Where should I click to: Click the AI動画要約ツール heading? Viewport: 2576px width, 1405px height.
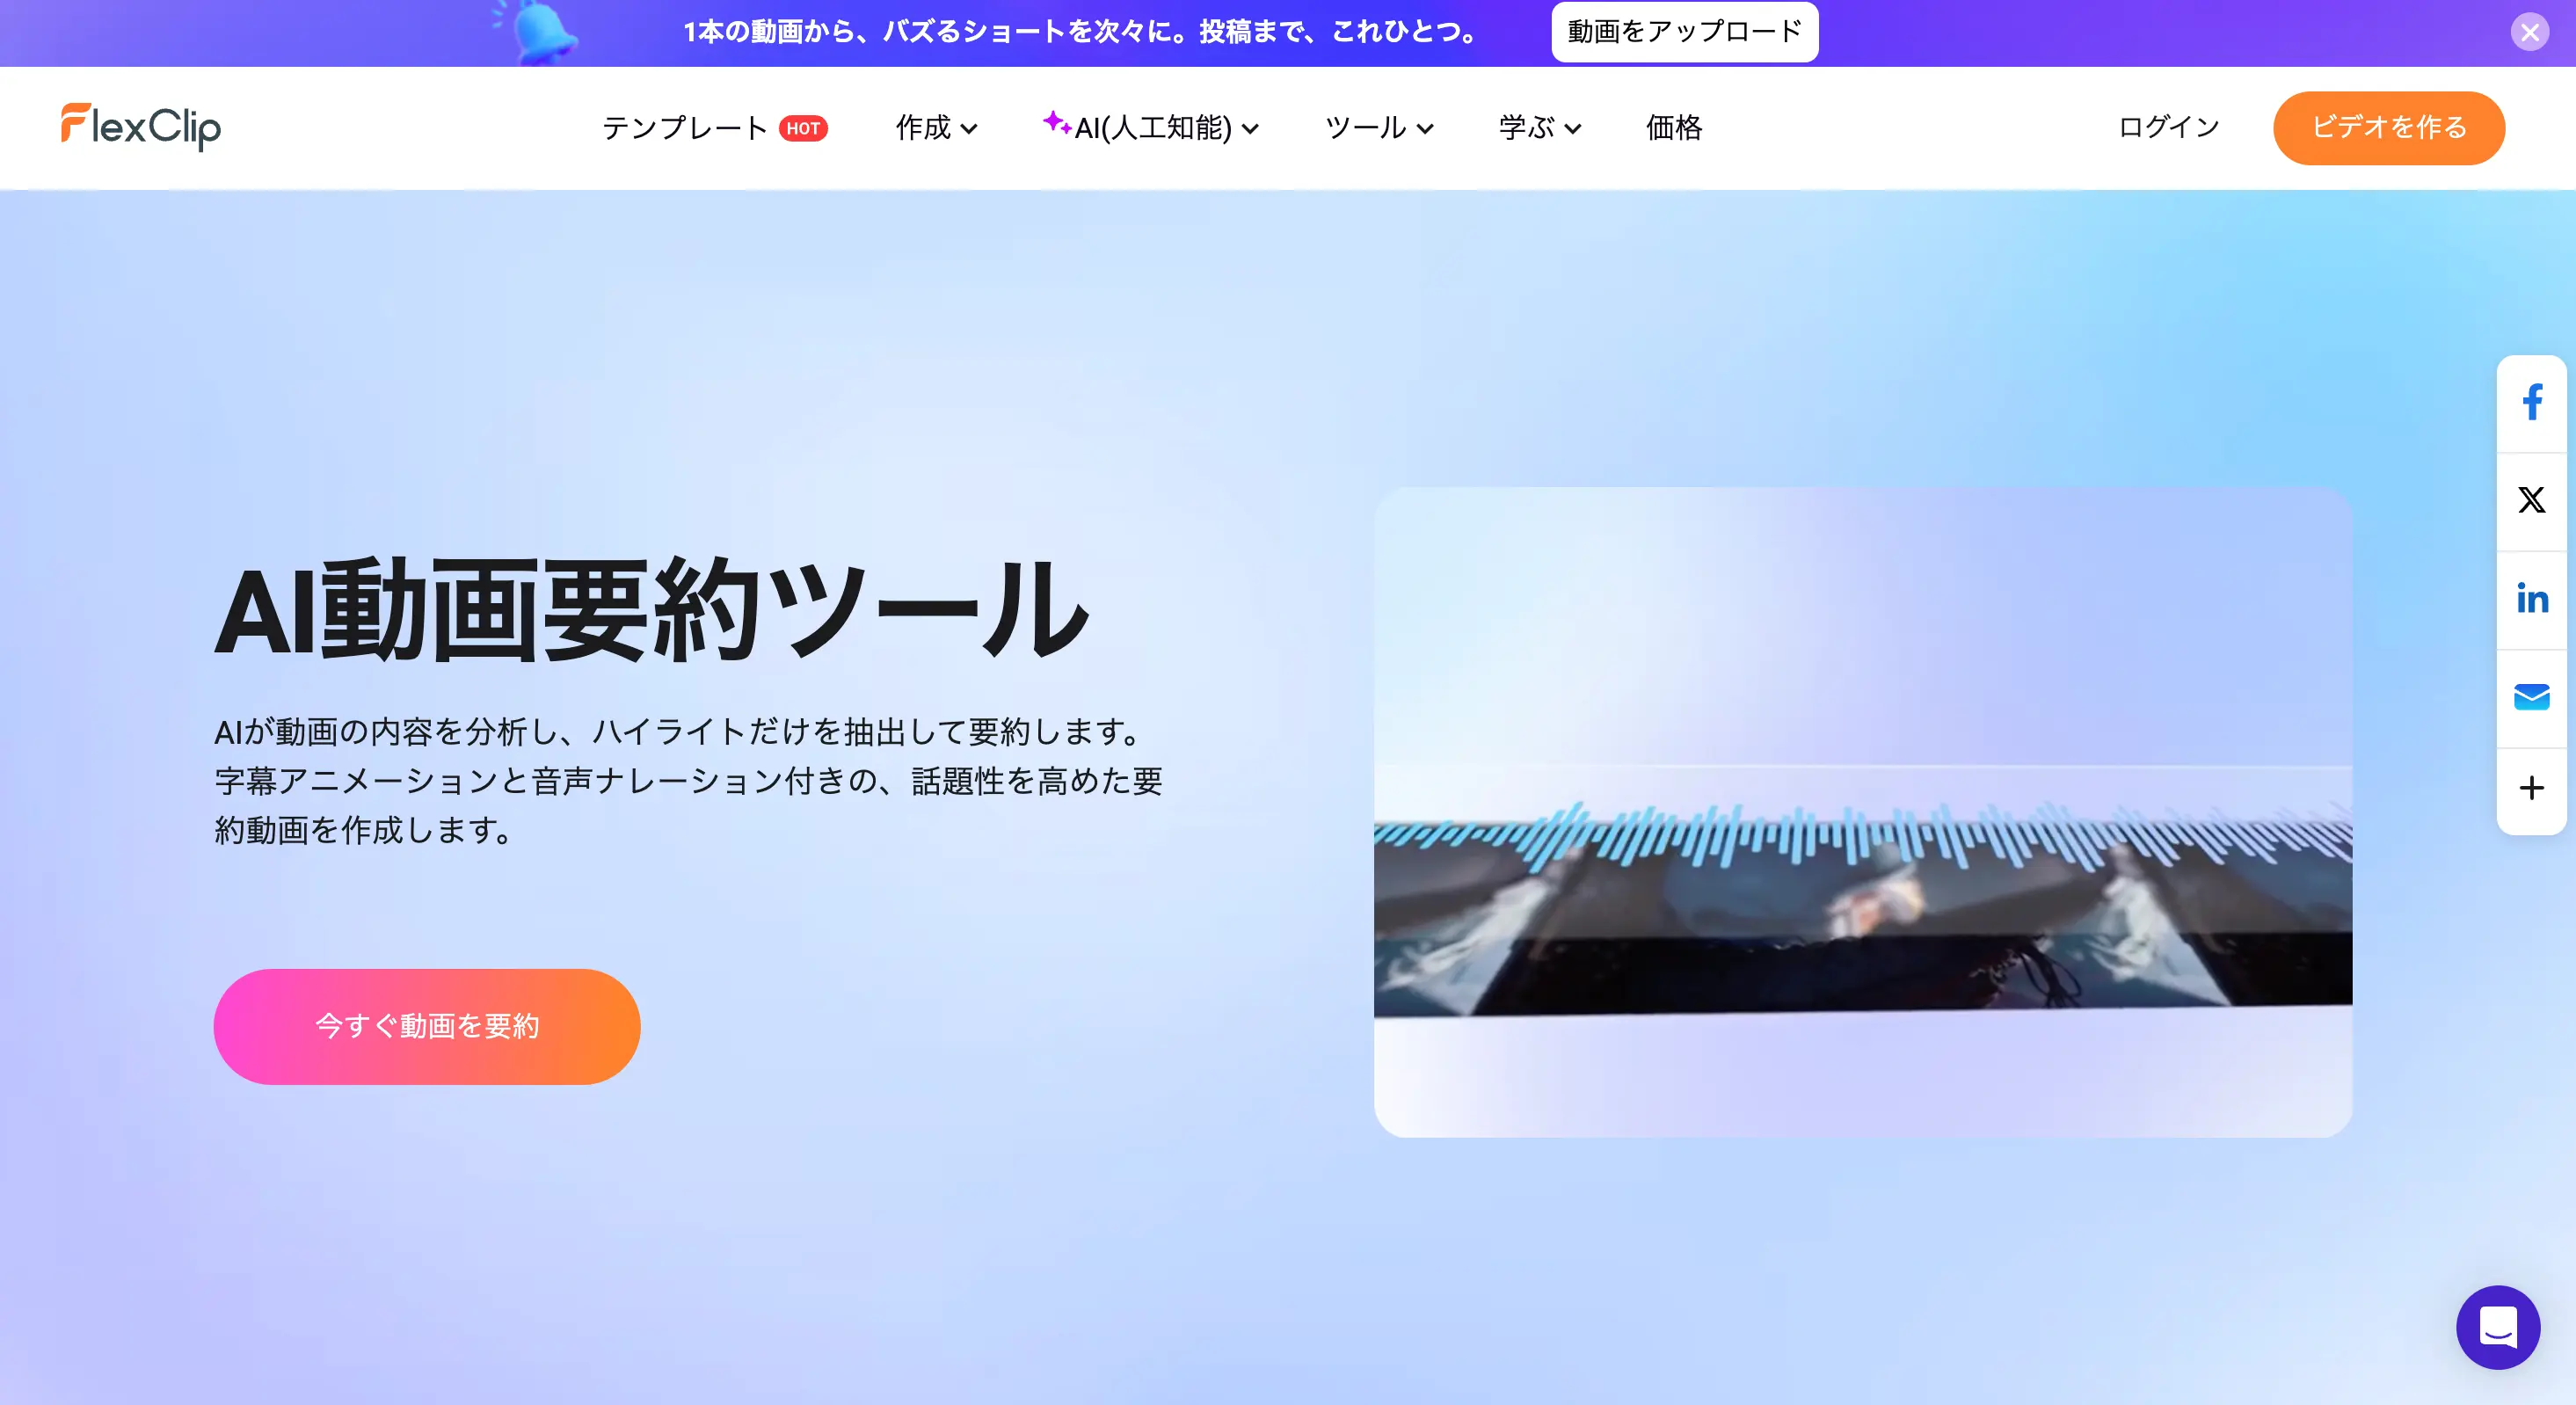tap(651, 610)
